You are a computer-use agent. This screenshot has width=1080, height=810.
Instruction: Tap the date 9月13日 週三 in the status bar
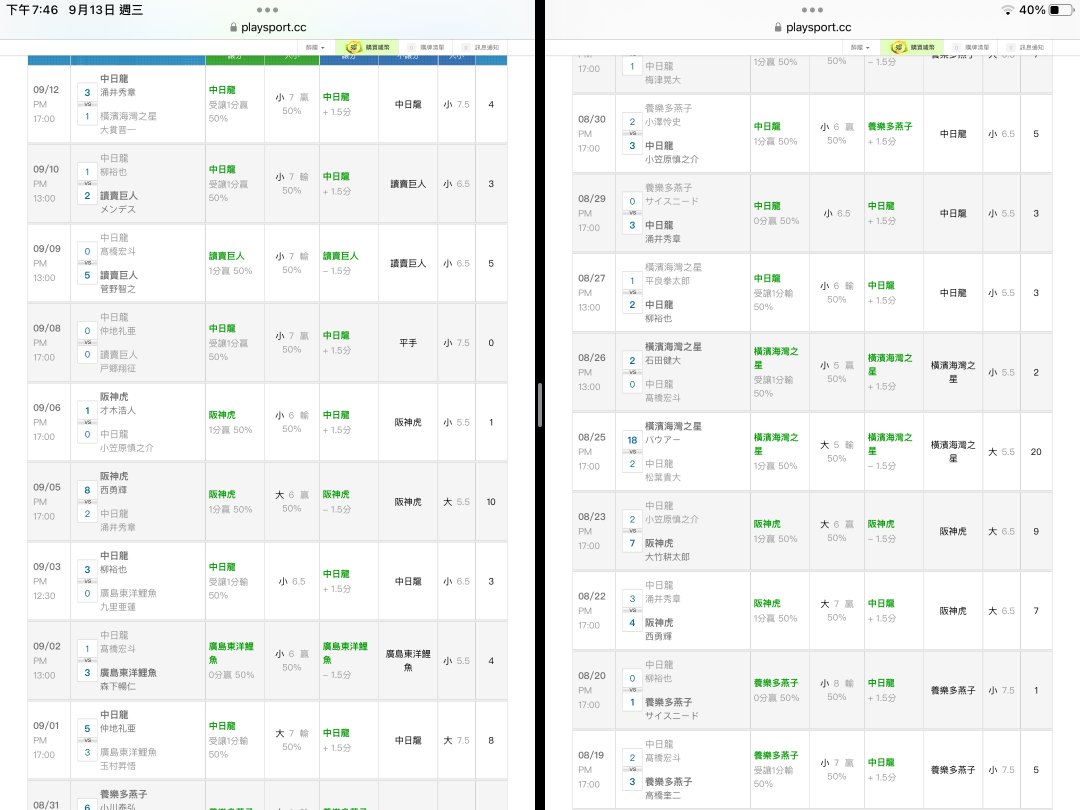click(x=105, y=10)
